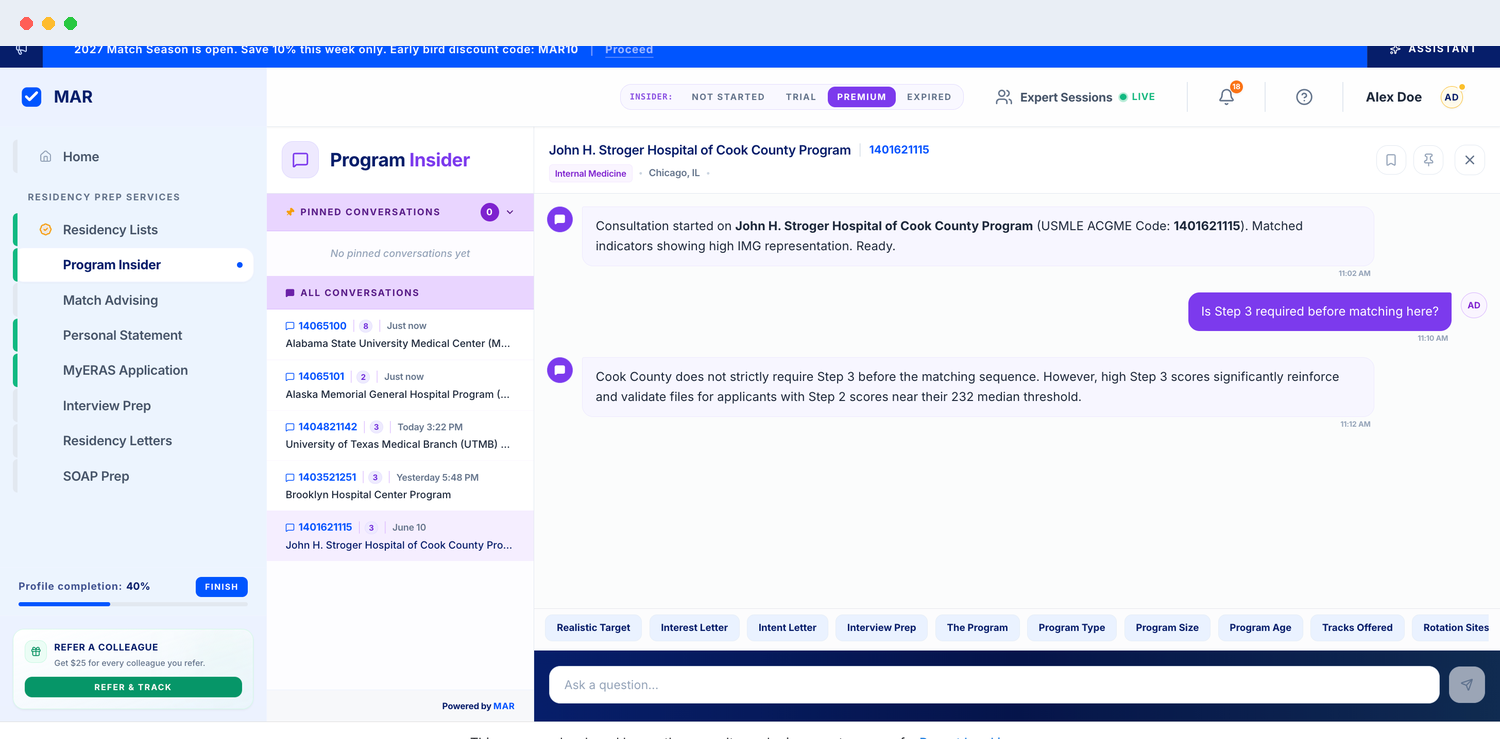
Task: Click the Assistant sparkle icon
Action: coord(1395,49)
